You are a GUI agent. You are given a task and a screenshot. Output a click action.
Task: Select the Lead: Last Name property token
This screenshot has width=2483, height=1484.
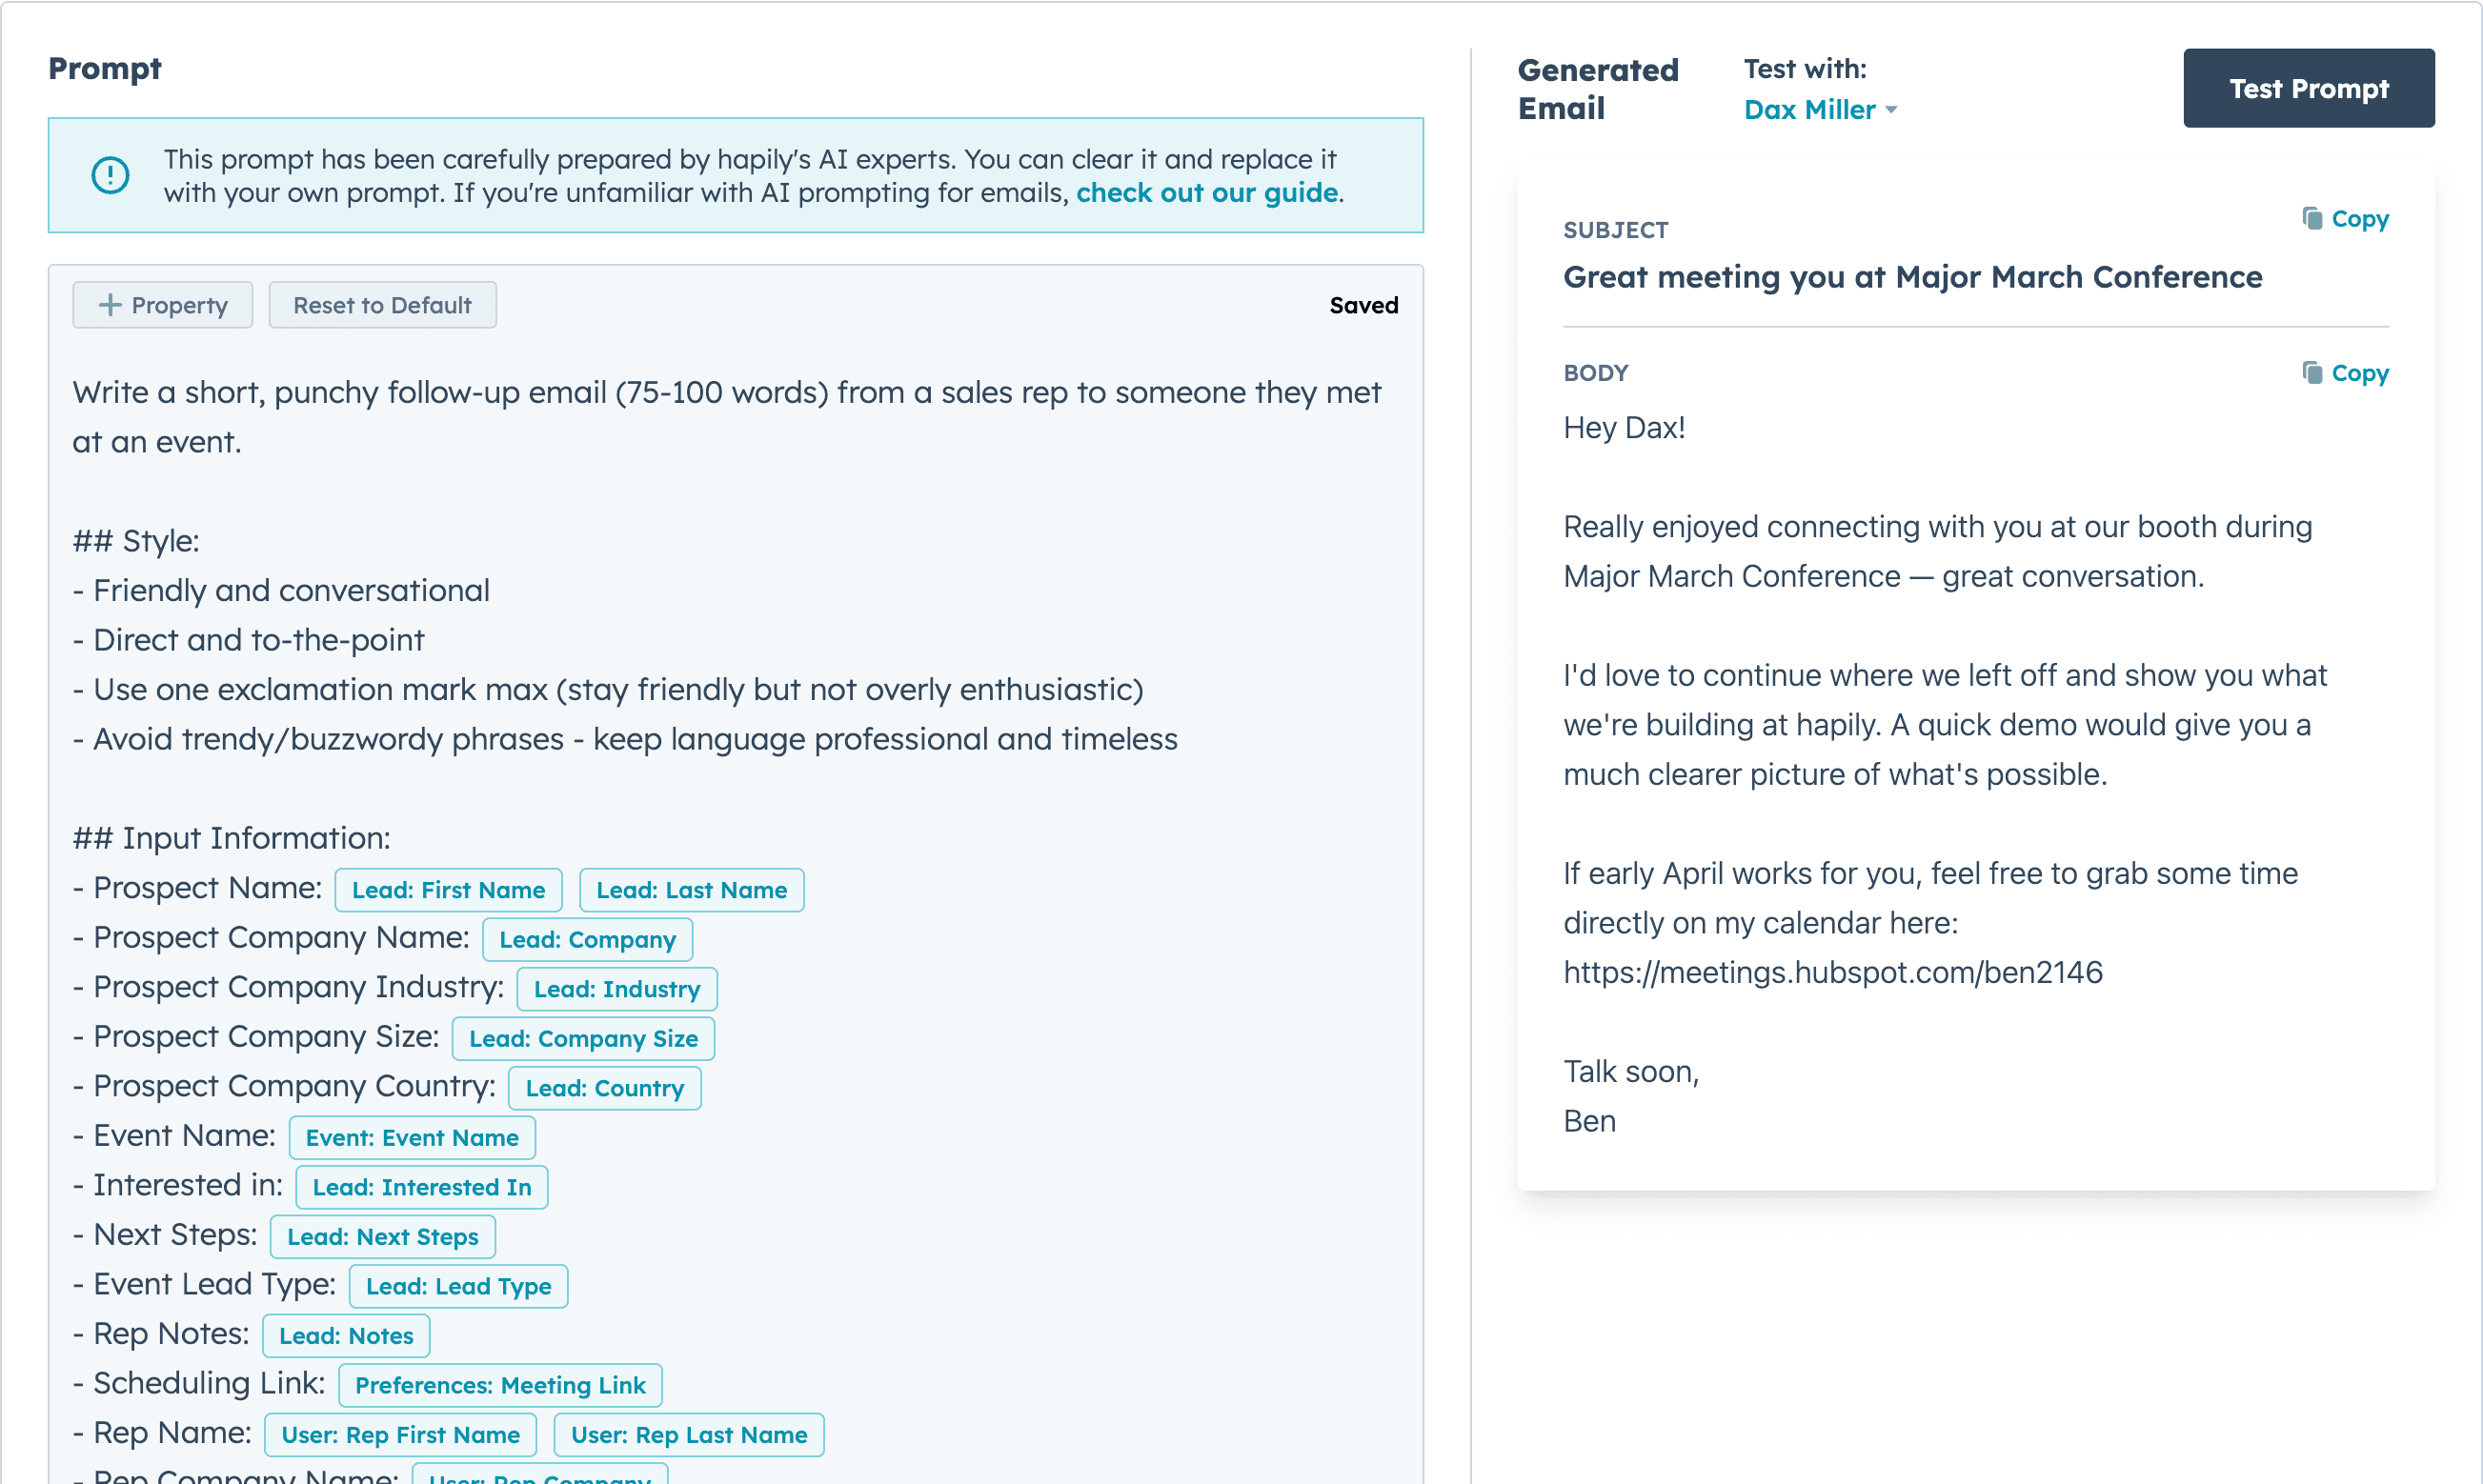[691, 890]
